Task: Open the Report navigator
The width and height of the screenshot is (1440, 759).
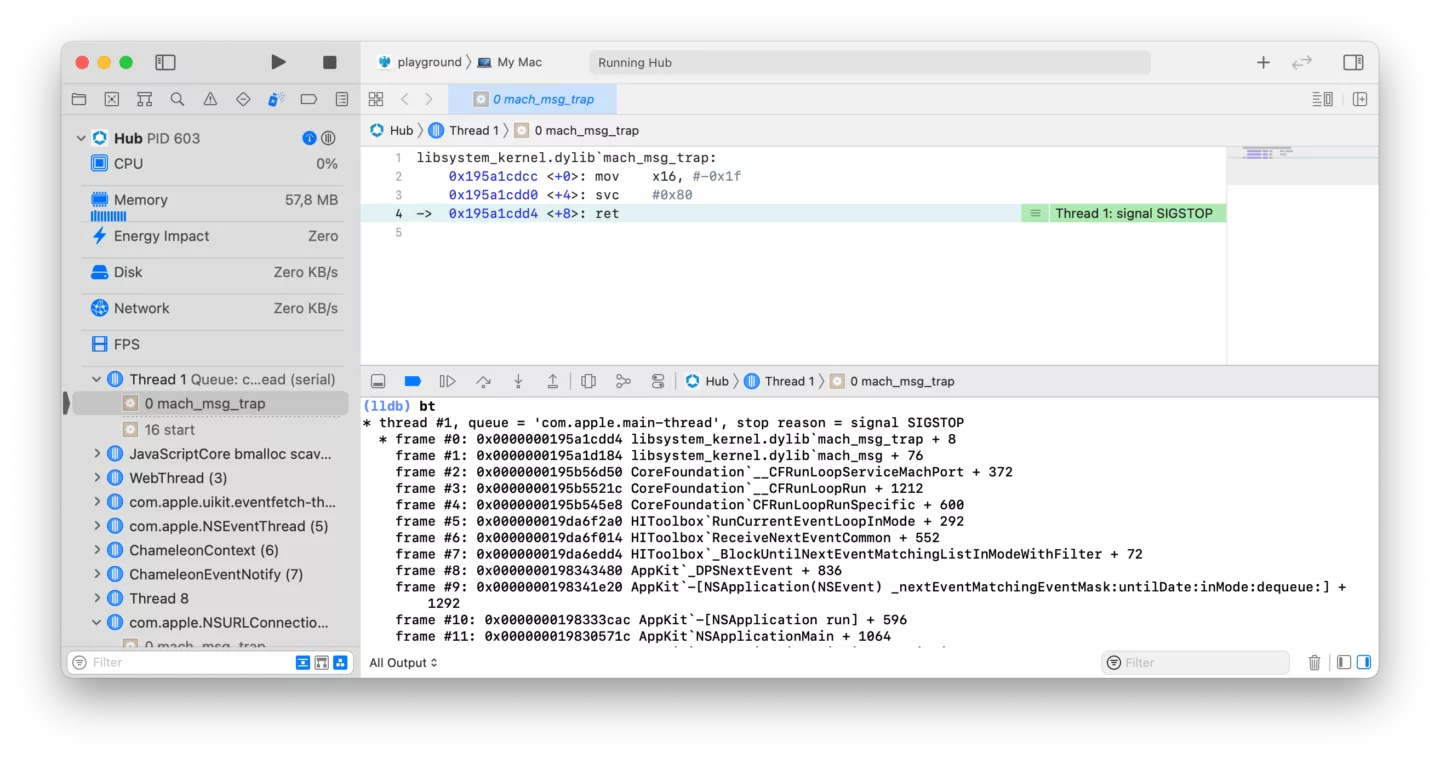Action: (342, 99)
